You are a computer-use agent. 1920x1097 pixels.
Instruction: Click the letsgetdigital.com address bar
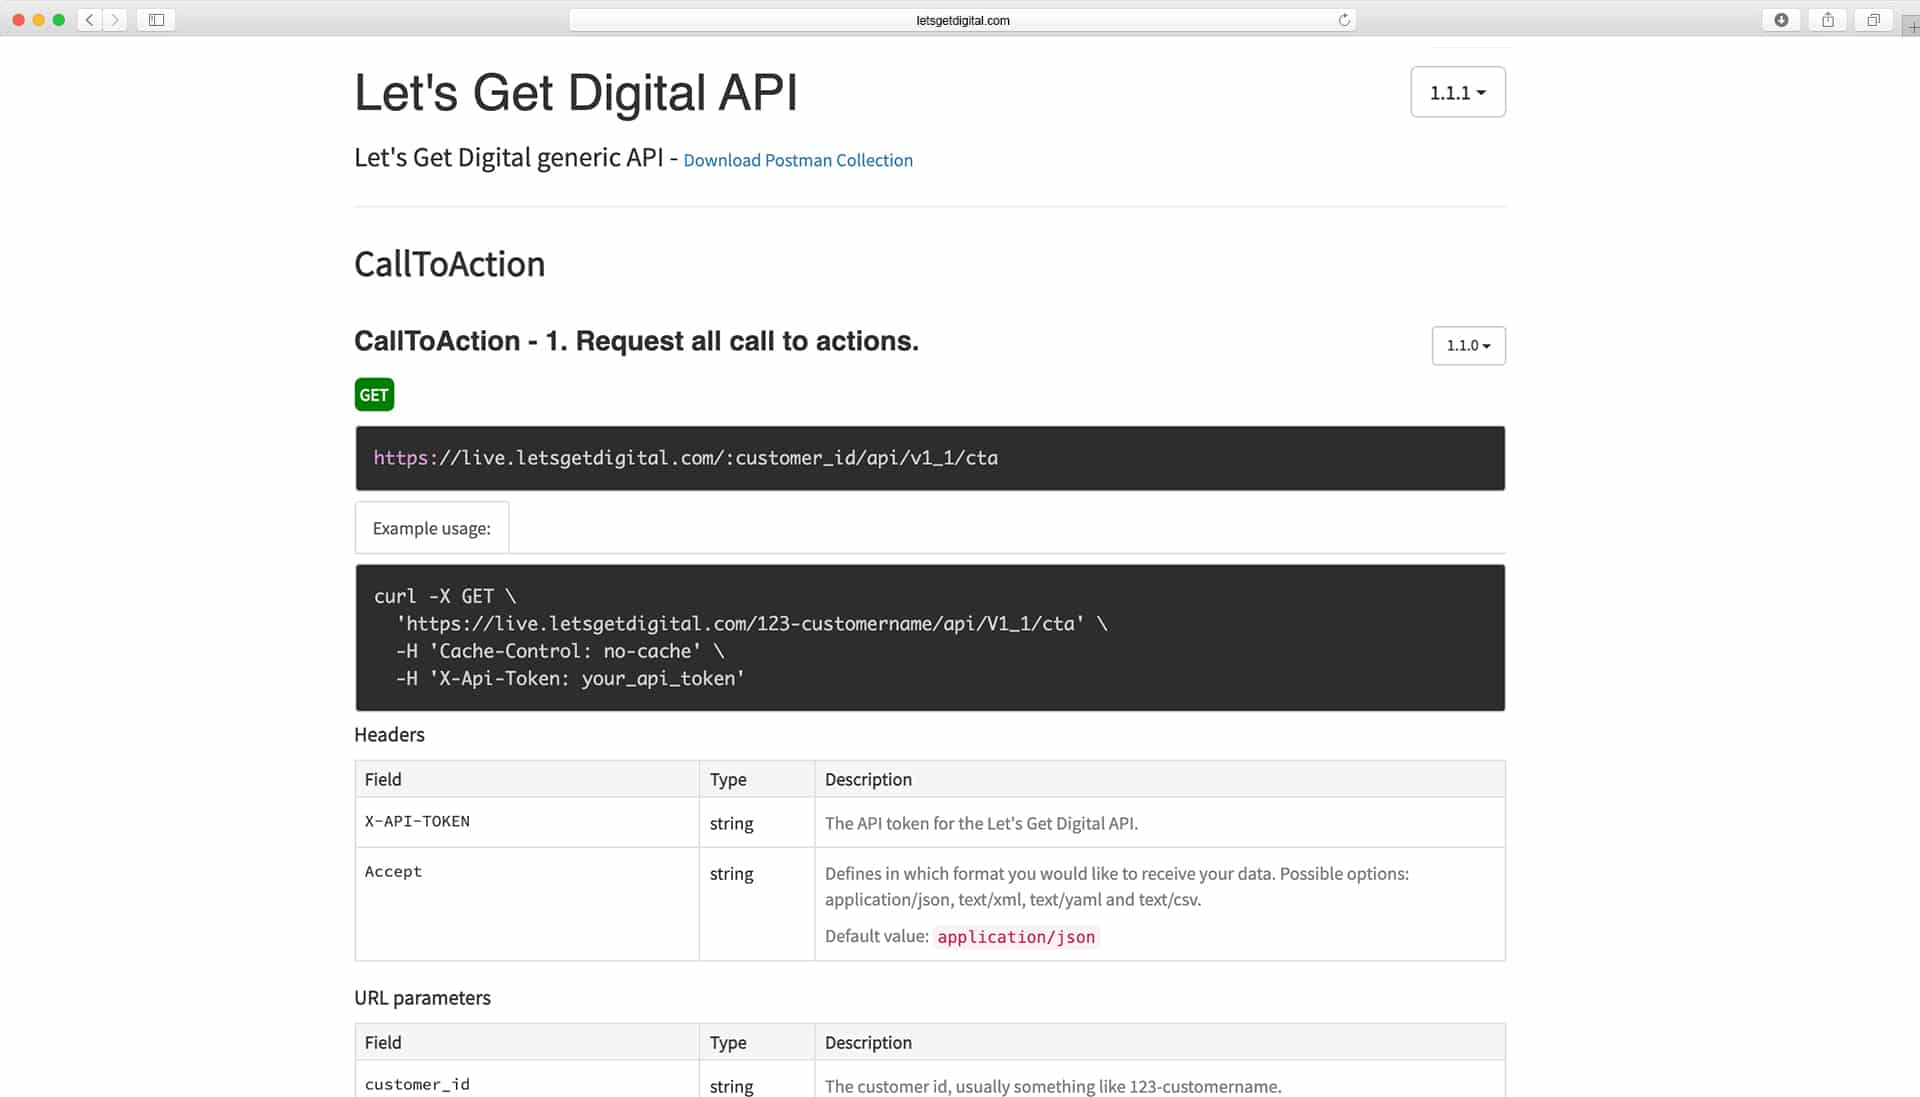pyautogui.click(x=962, y=20)
